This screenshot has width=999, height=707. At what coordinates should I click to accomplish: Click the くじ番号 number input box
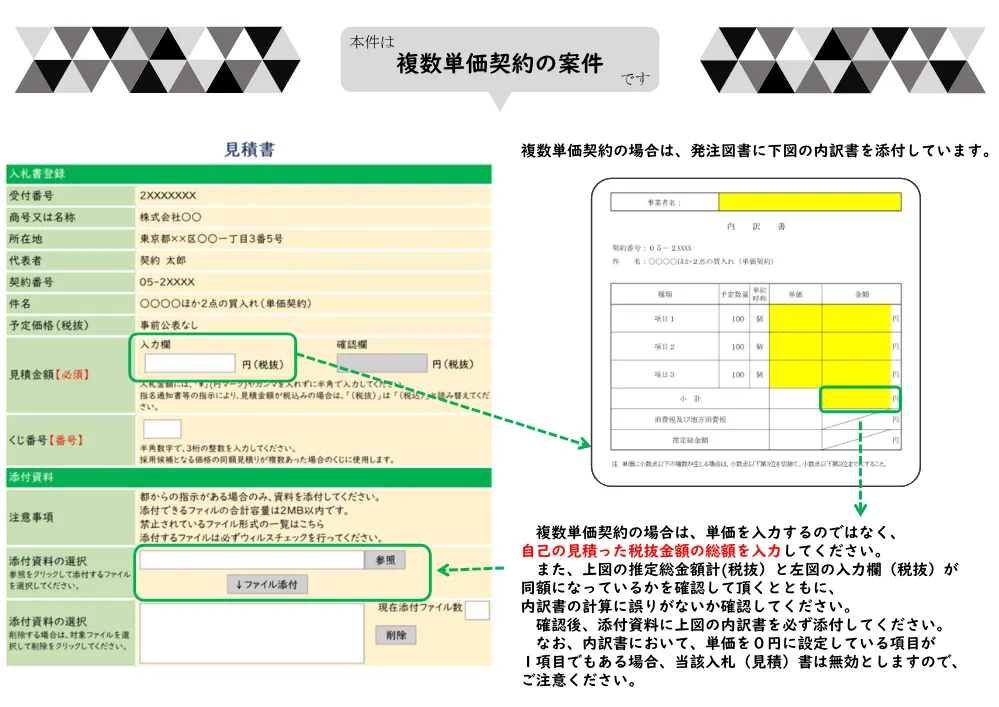pyautogui.click(x=162, y=429)
